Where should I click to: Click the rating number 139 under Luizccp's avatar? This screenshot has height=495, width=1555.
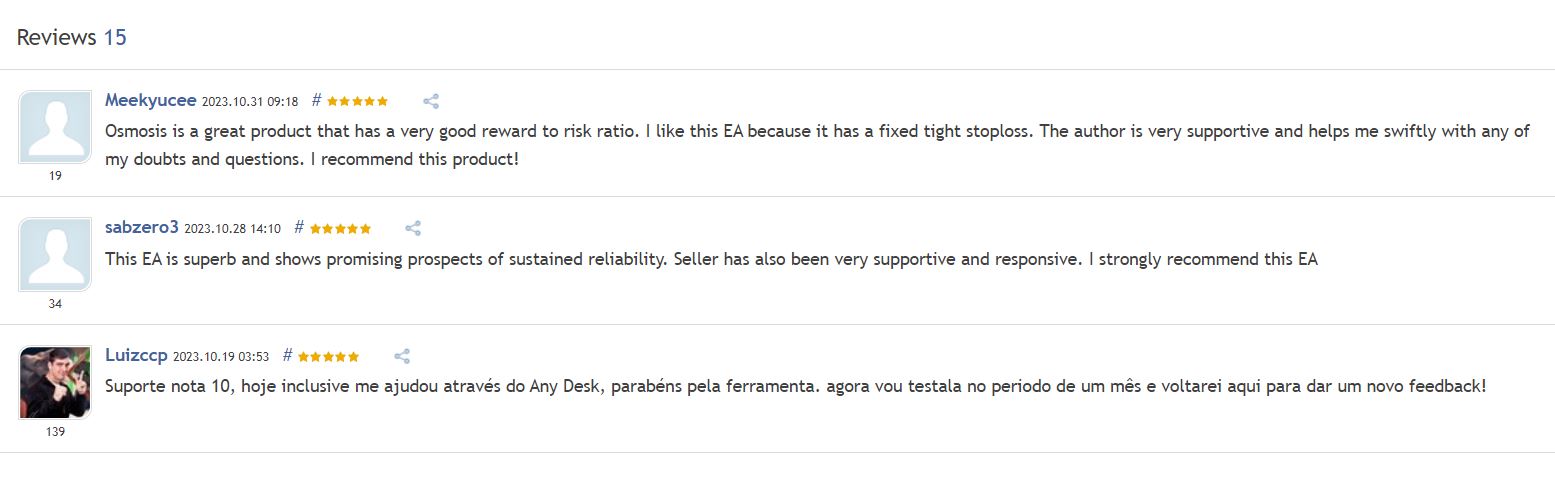(x=55, y=432)
